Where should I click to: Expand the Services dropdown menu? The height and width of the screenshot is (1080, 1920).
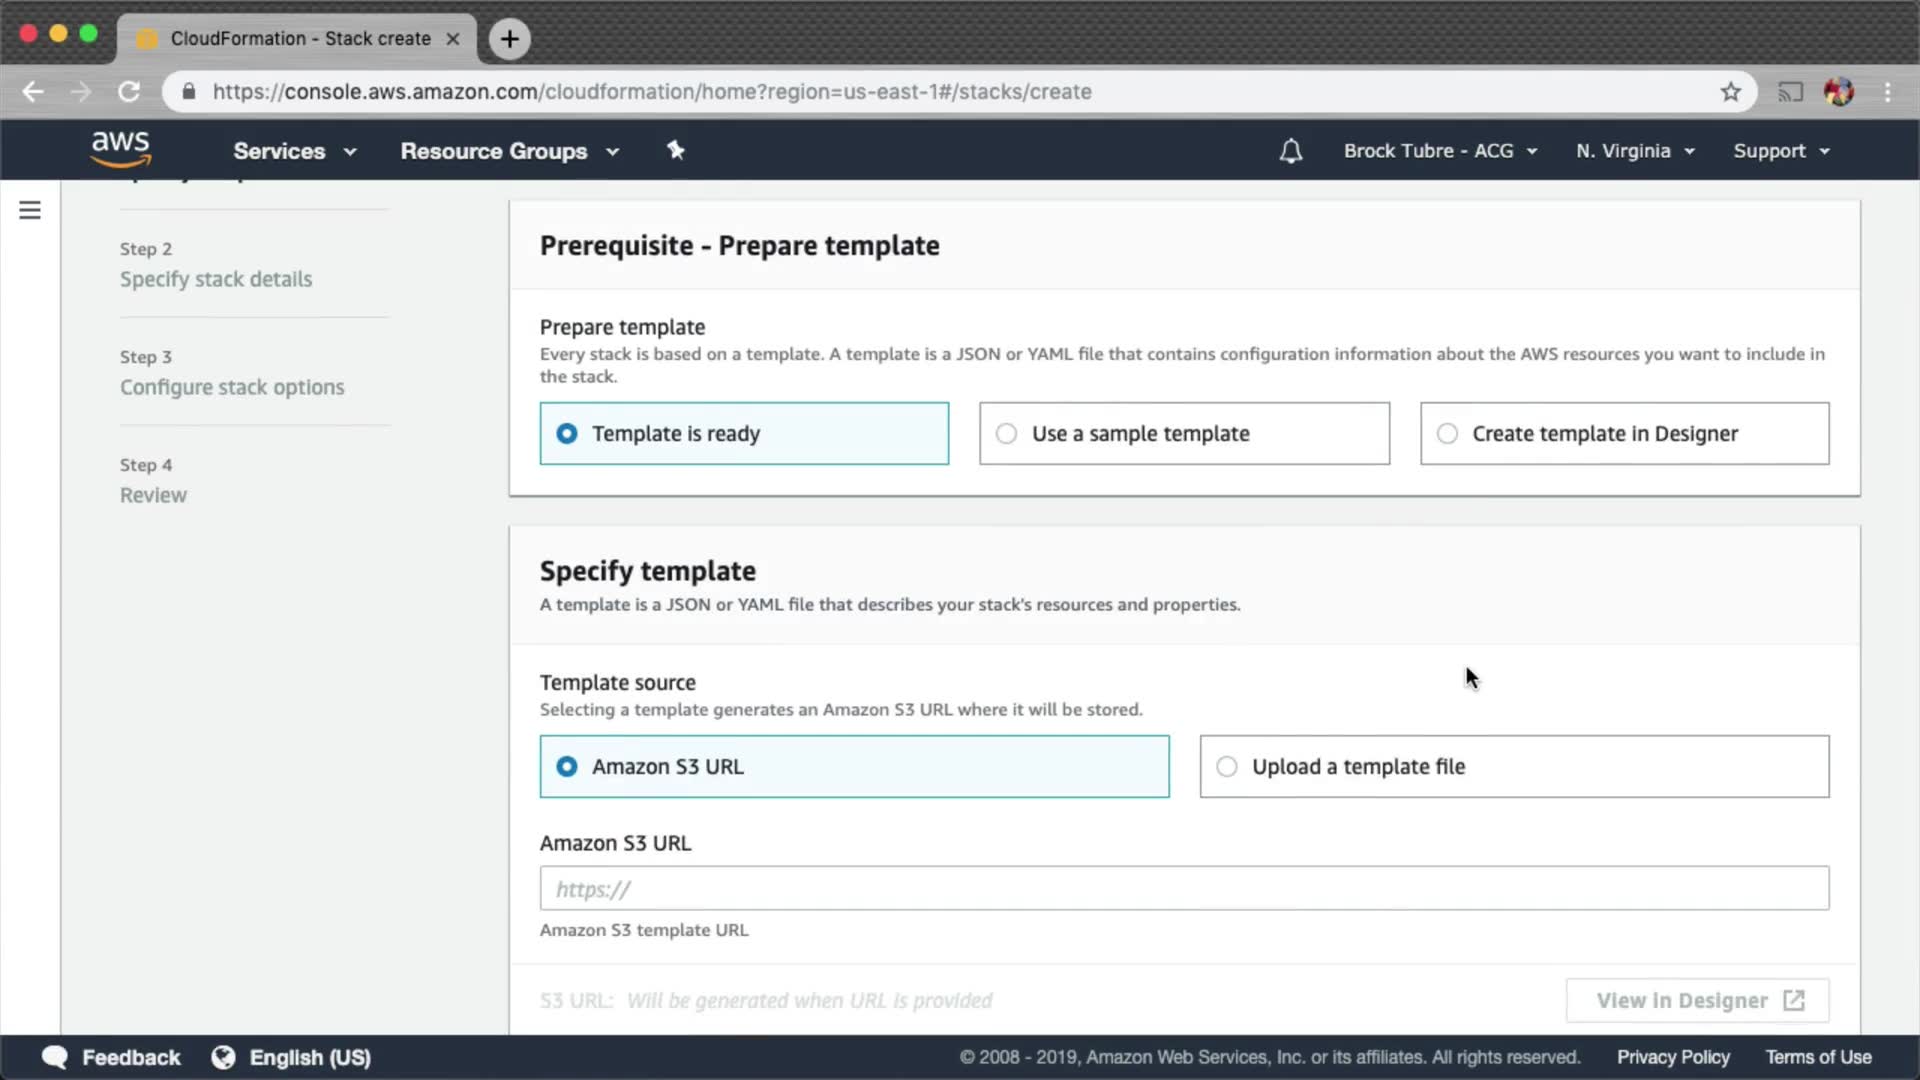click(x=294, y=151)
